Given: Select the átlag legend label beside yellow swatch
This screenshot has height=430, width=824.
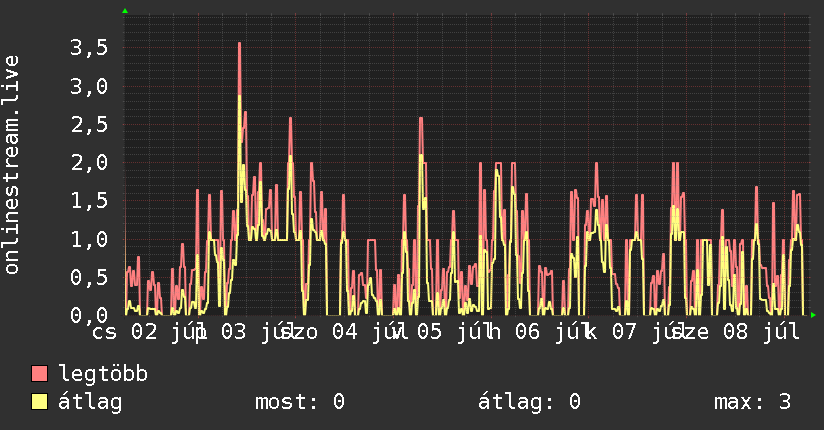Looking at the screenshot, I should pyautogui.click(x=90, y=402).
